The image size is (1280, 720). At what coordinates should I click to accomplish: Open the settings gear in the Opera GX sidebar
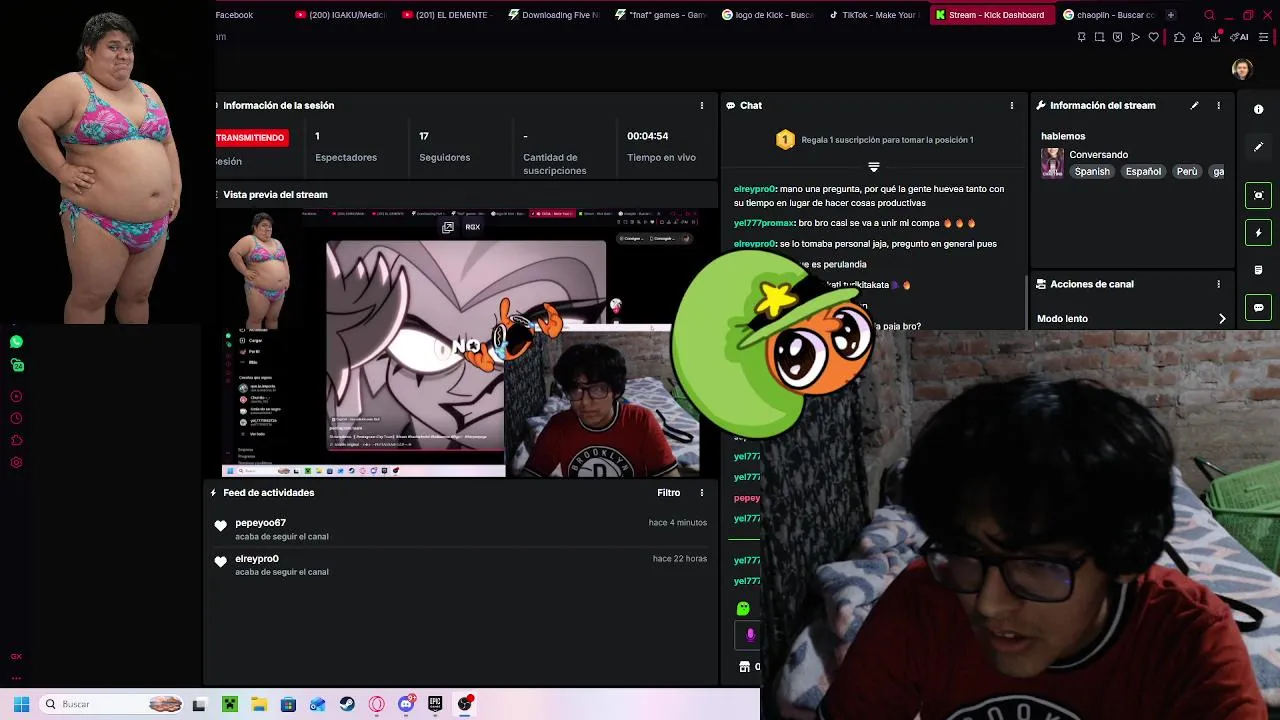(16, 462)
